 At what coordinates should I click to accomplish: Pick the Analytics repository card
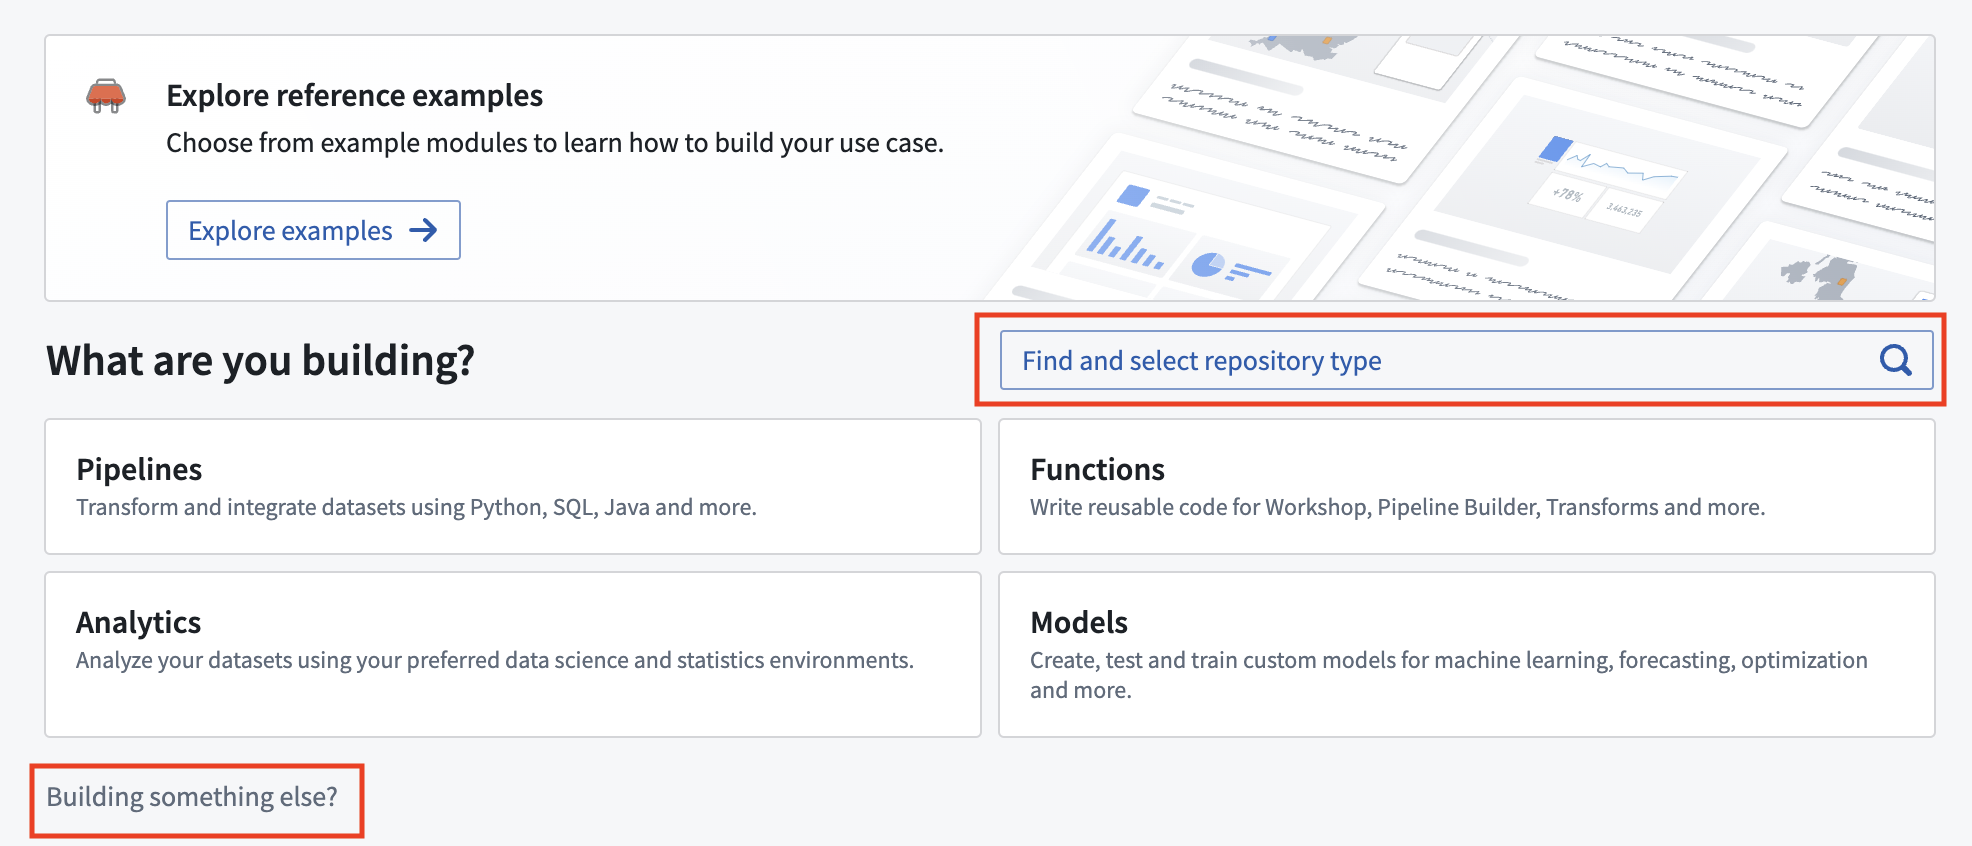click(x=513, y=654)
